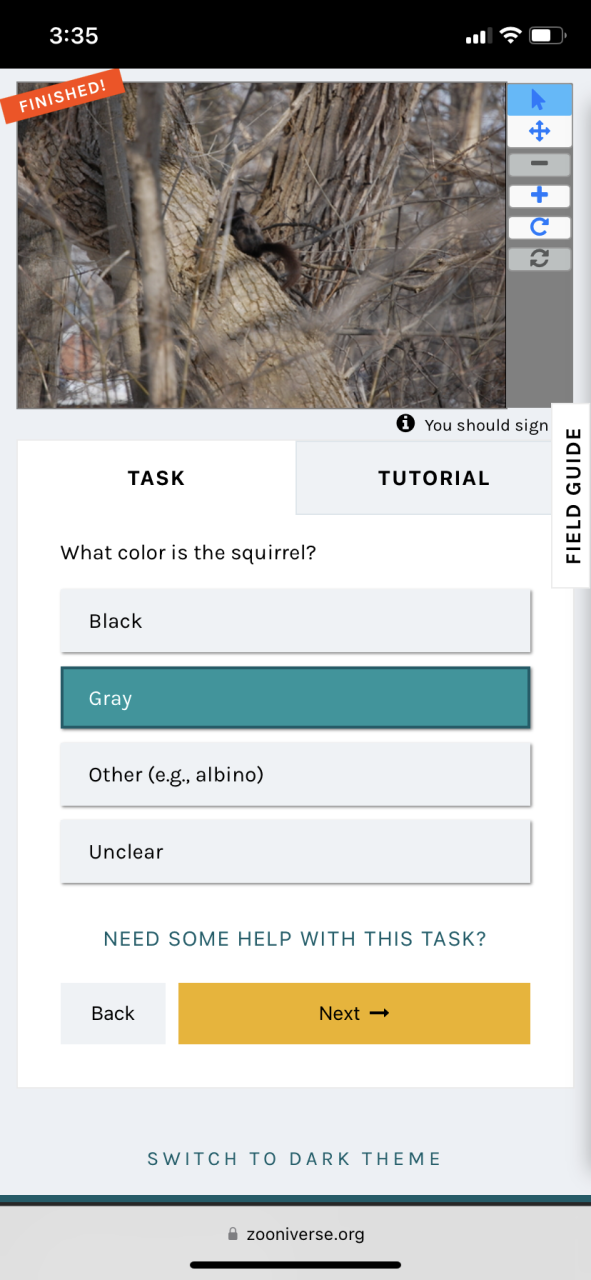Rotate the subject image
Image resolution: width=591 pixels, height=1280 pixels.
point(539,228)
